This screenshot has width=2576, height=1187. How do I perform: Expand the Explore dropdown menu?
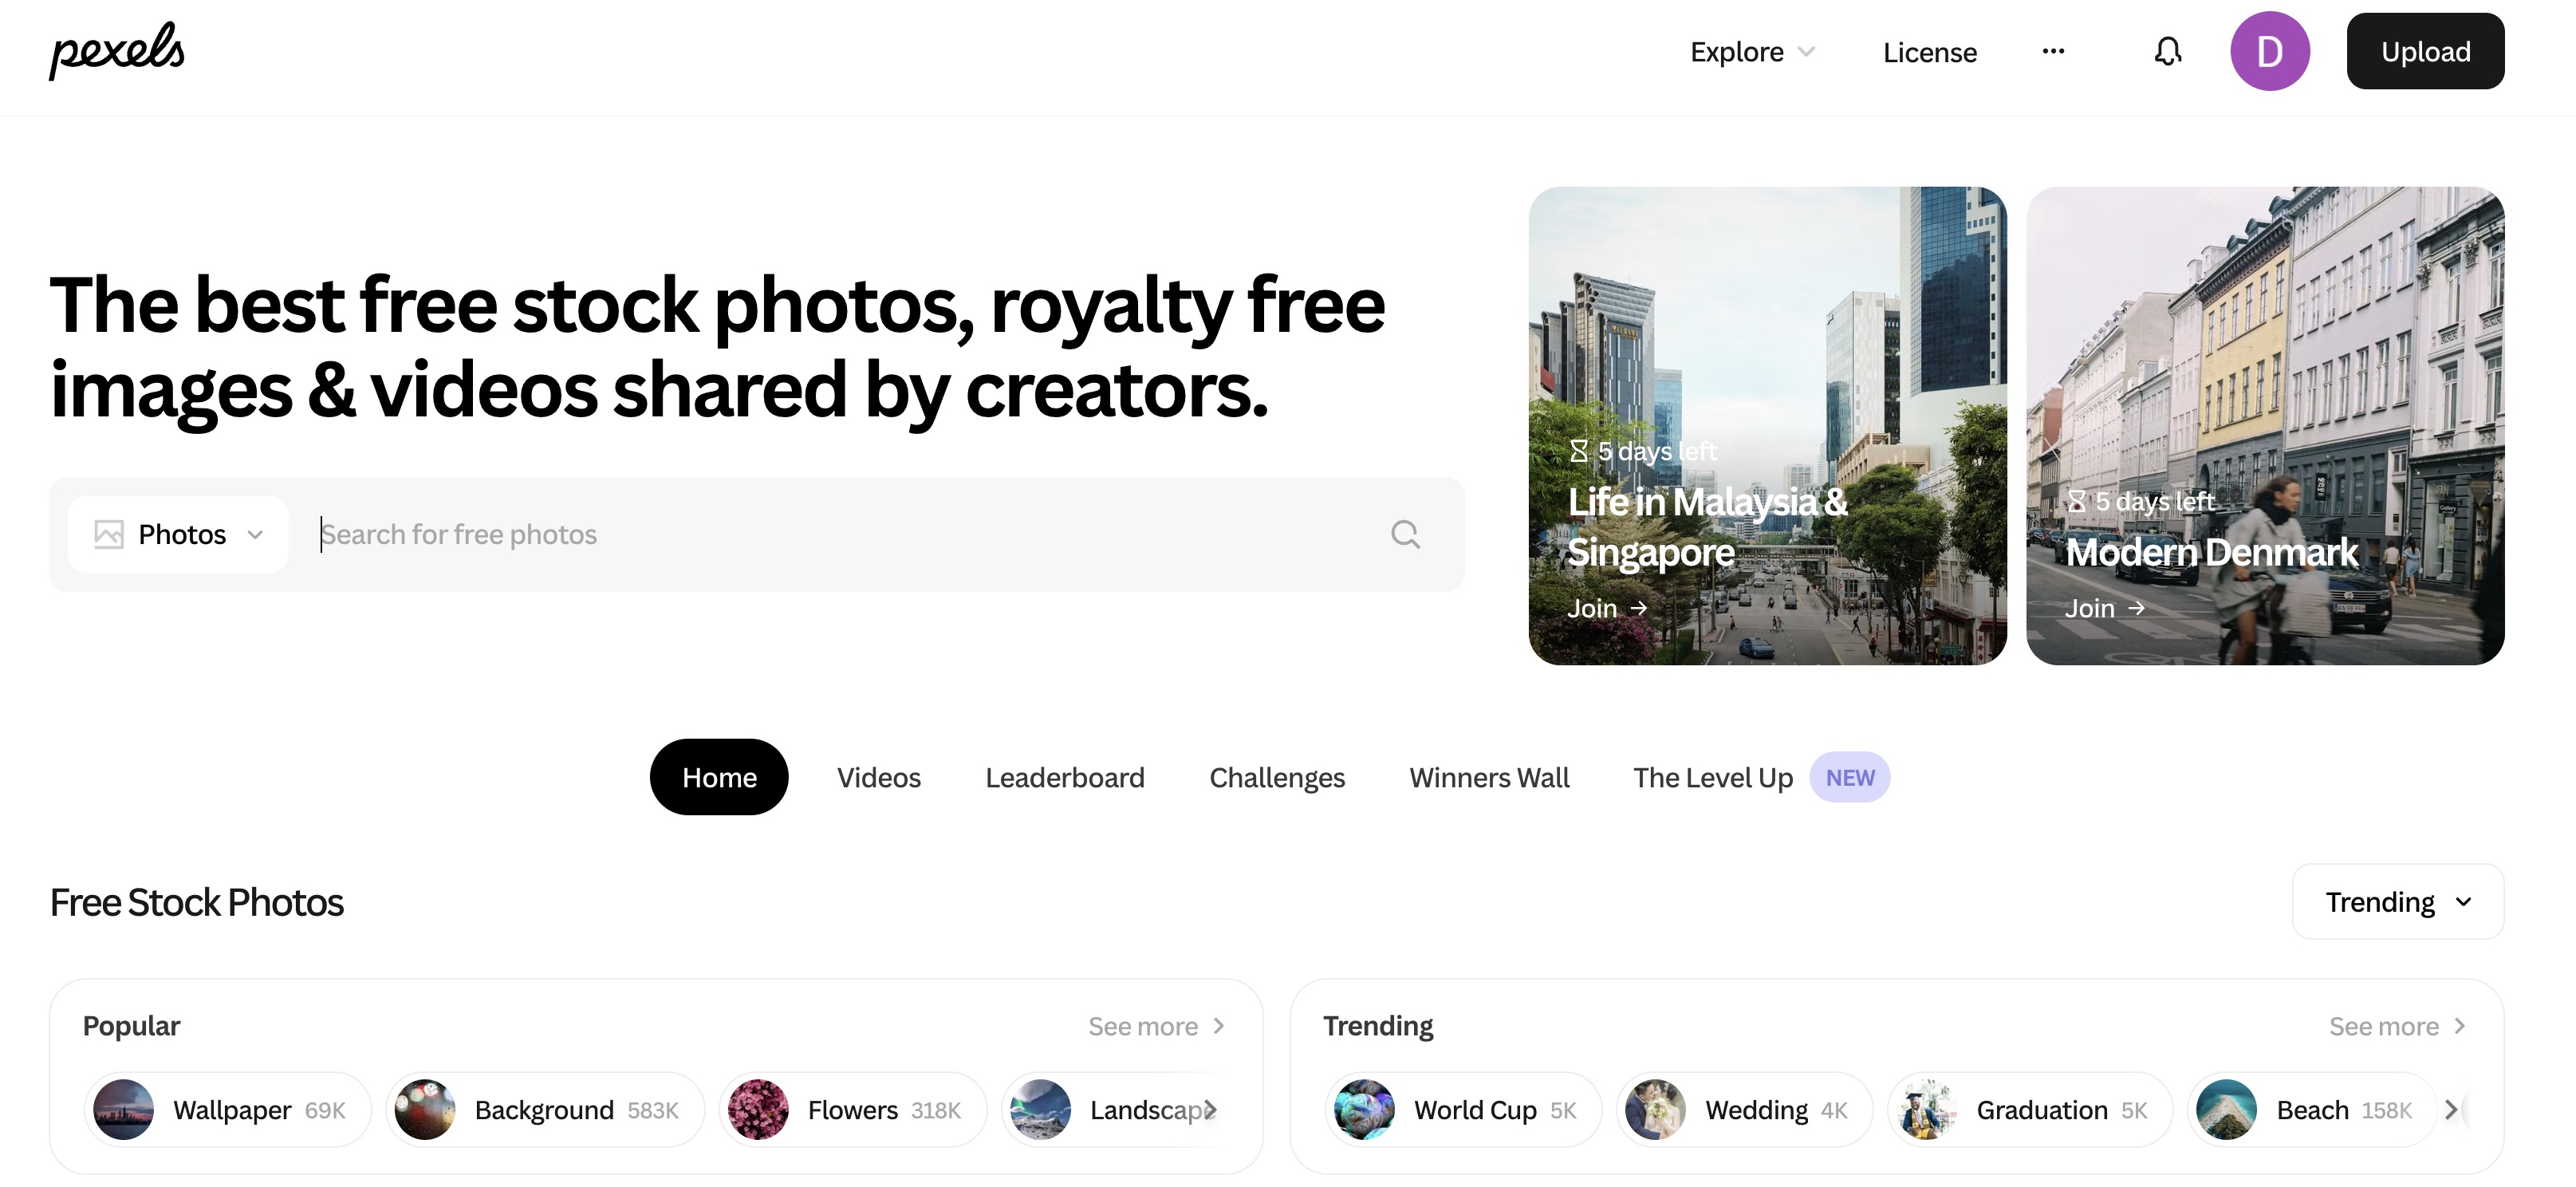(x=1752, y=52)
